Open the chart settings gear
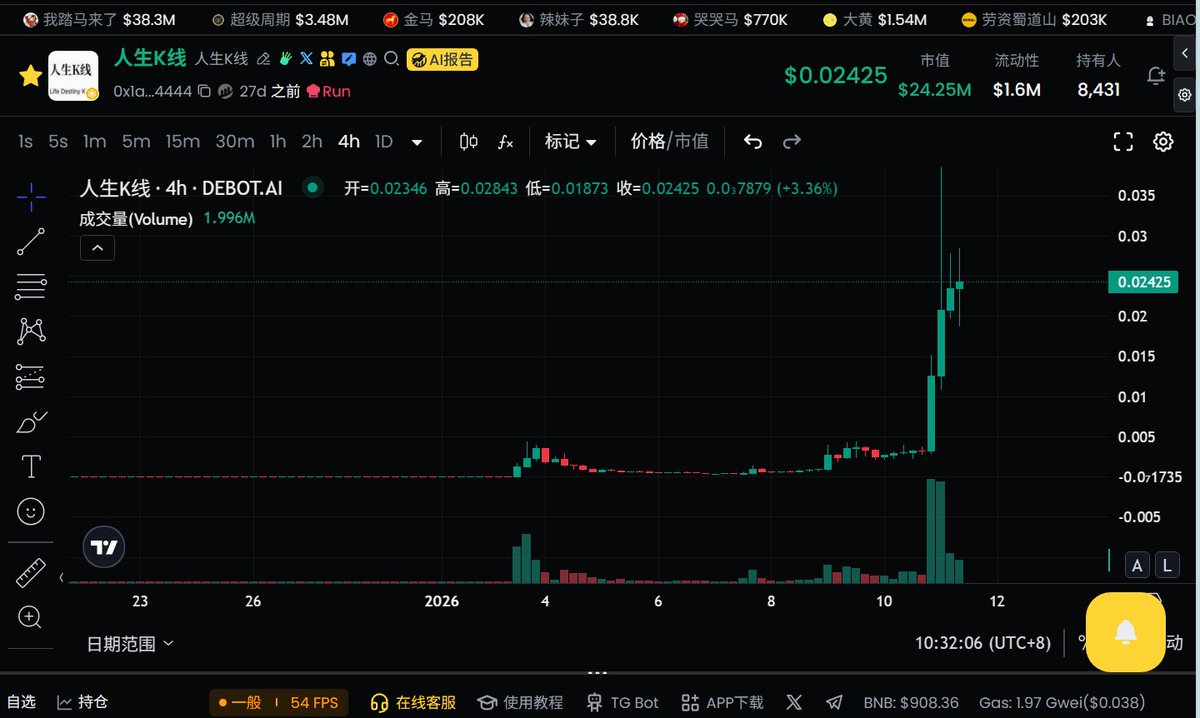The width and height of the screenshot is (1200, 718). (x=1162, y=141)
